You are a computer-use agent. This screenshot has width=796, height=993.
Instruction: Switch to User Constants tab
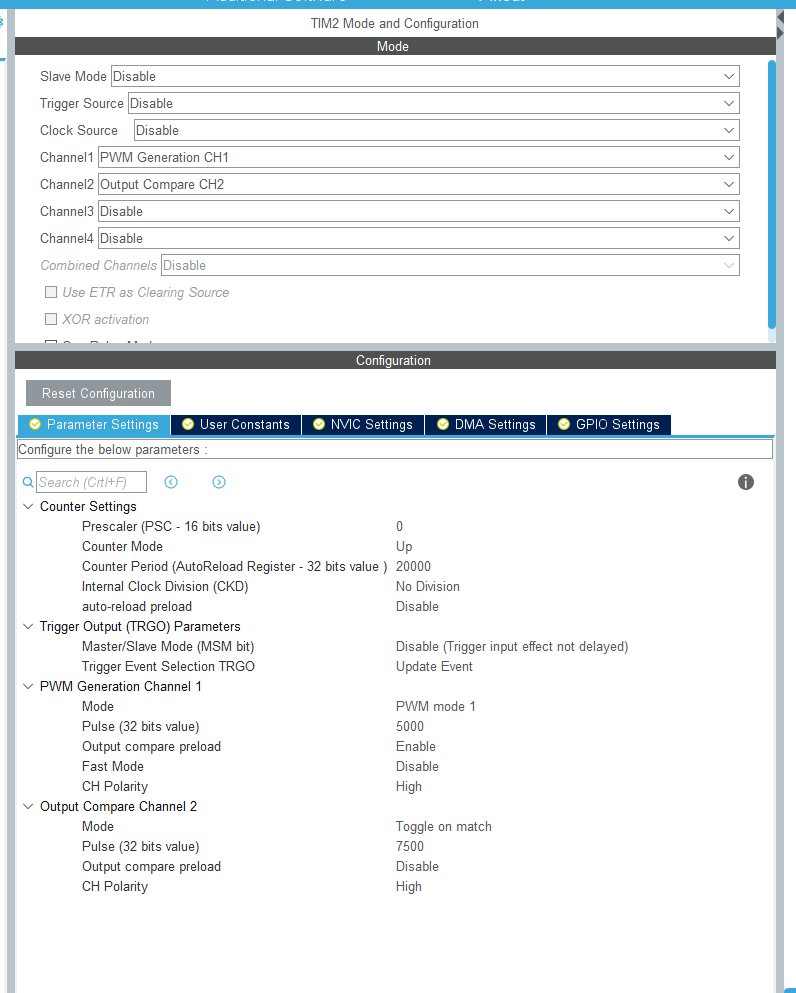[x=236, y=424]
